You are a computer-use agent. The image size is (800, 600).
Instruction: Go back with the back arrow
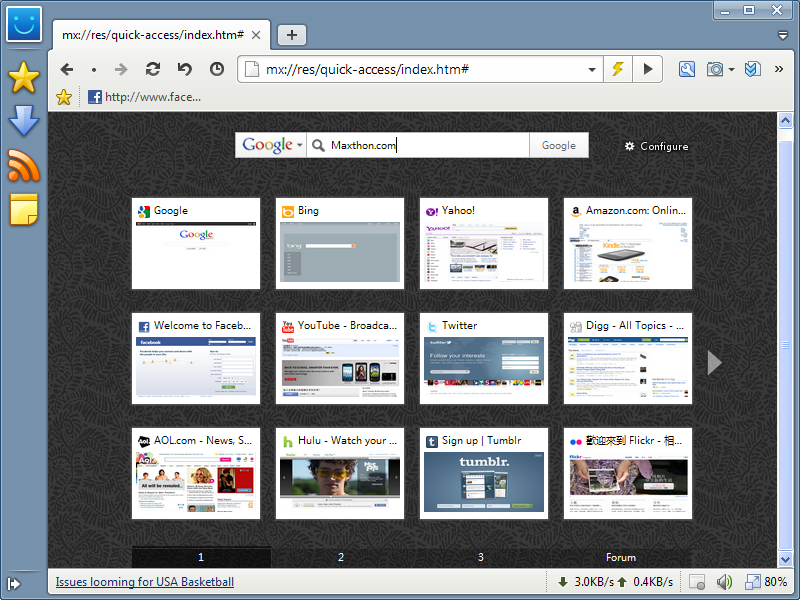coord(67,69)
